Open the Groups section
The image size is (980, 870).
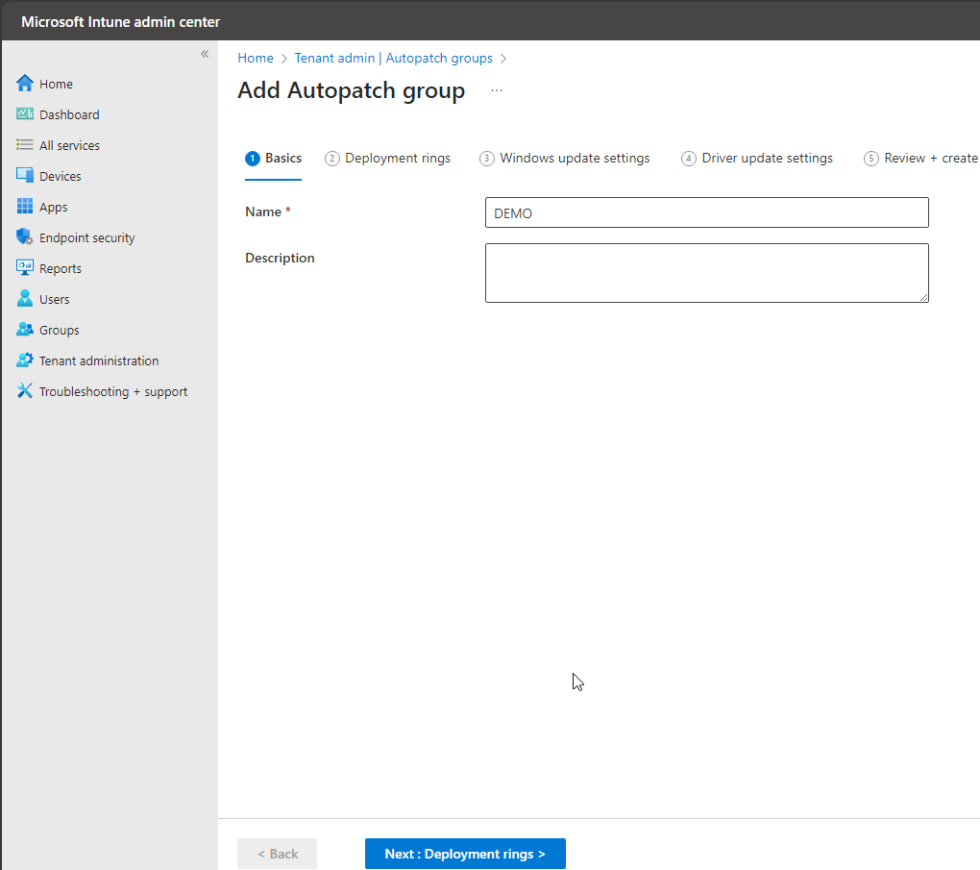tap(58, 329)
